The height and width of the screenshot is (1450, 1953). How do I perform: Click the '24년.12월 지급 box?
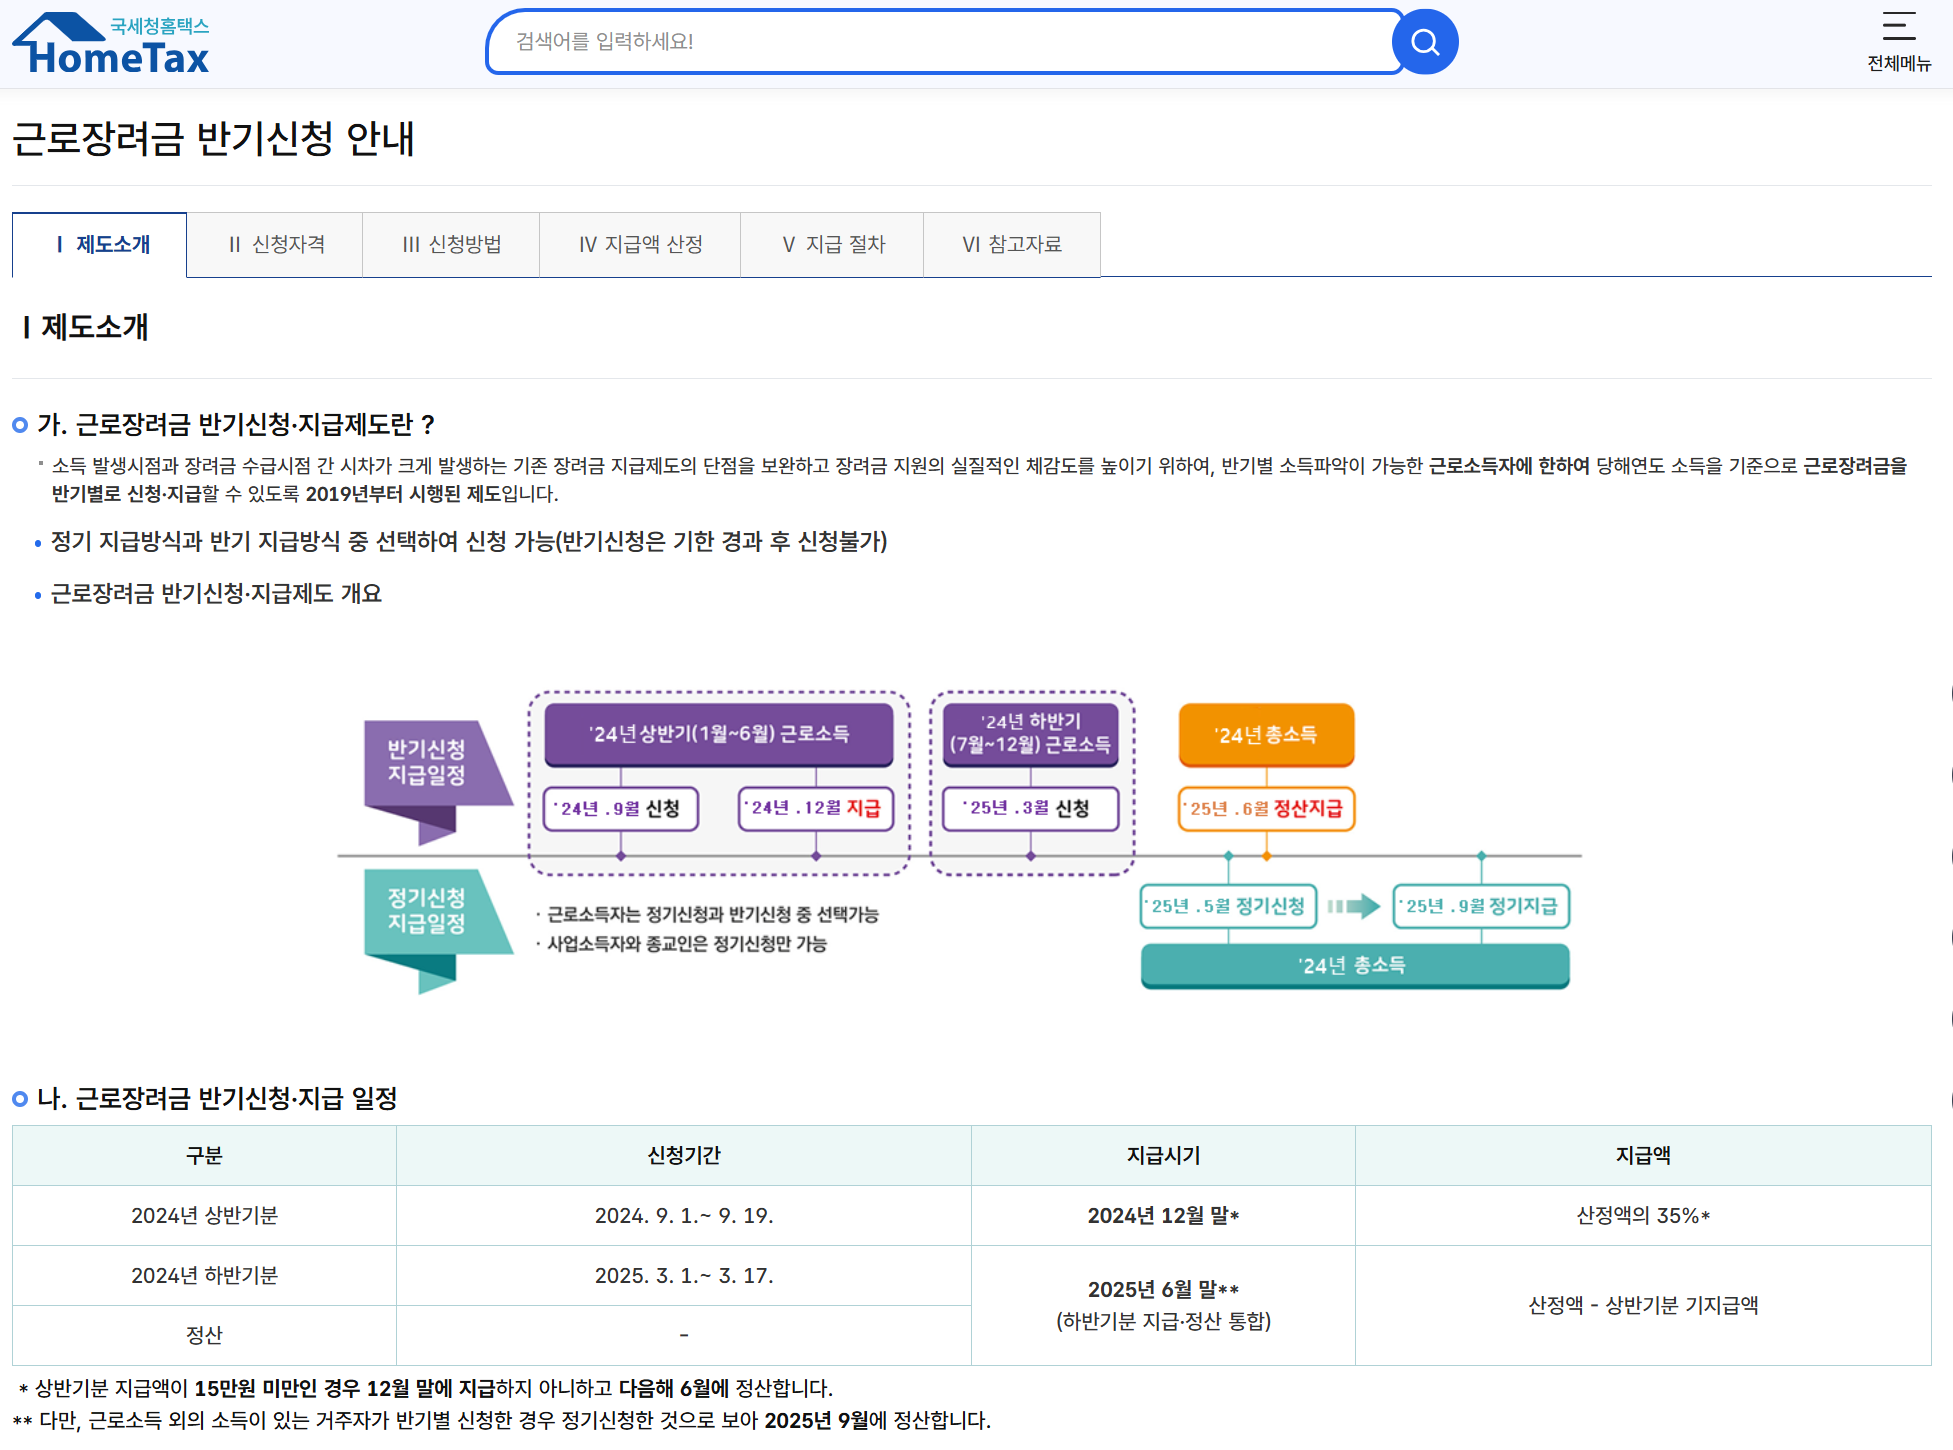pos(816,809)
